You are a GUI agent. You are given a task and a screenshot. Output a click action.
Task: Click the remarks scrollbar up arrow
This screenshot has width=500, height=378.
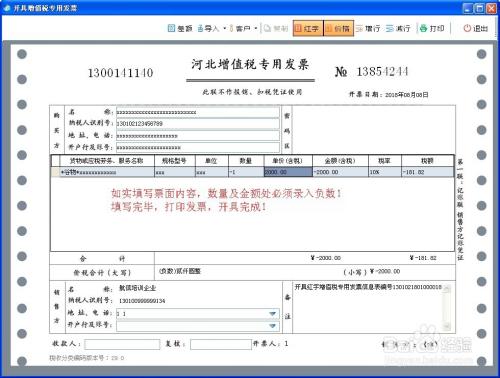(447, 289)
